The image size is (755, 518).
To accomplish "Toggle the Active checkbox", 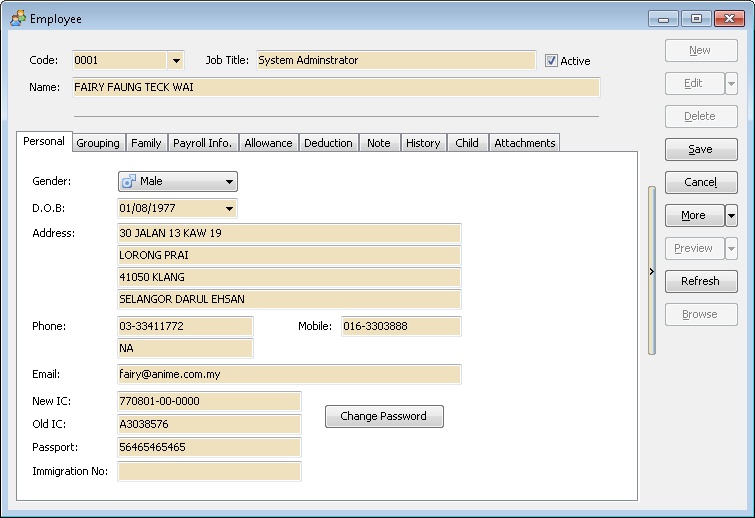I will 551,61.
